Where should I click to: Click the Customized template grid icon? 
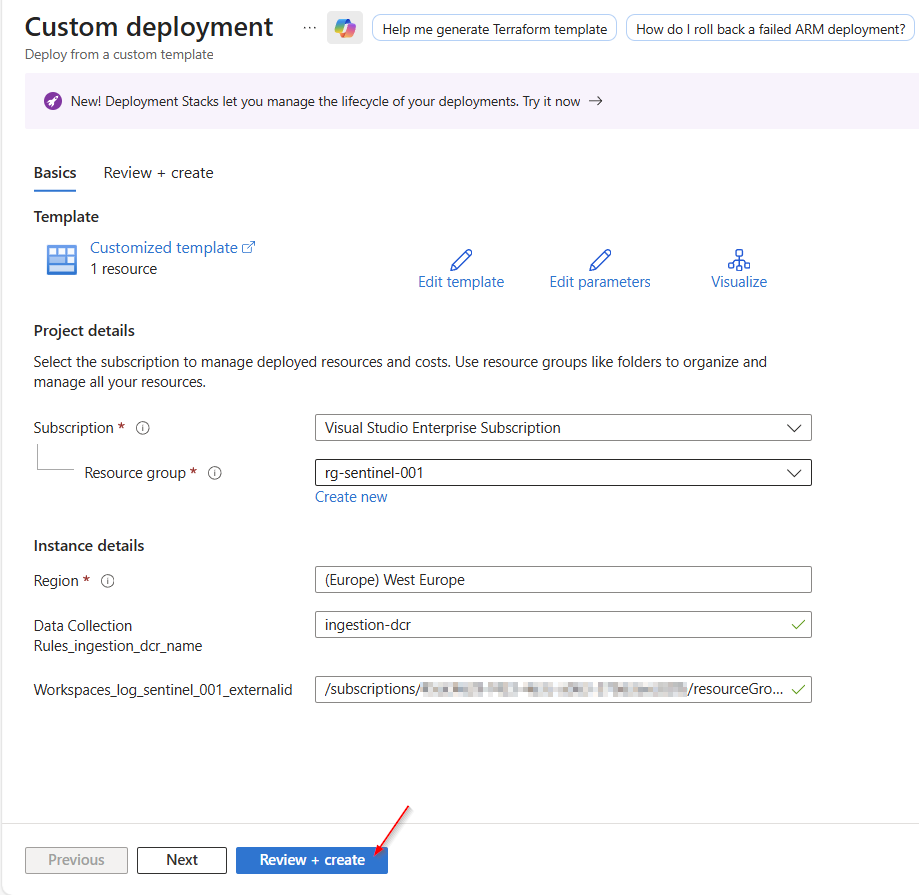[x=62, y=259]
